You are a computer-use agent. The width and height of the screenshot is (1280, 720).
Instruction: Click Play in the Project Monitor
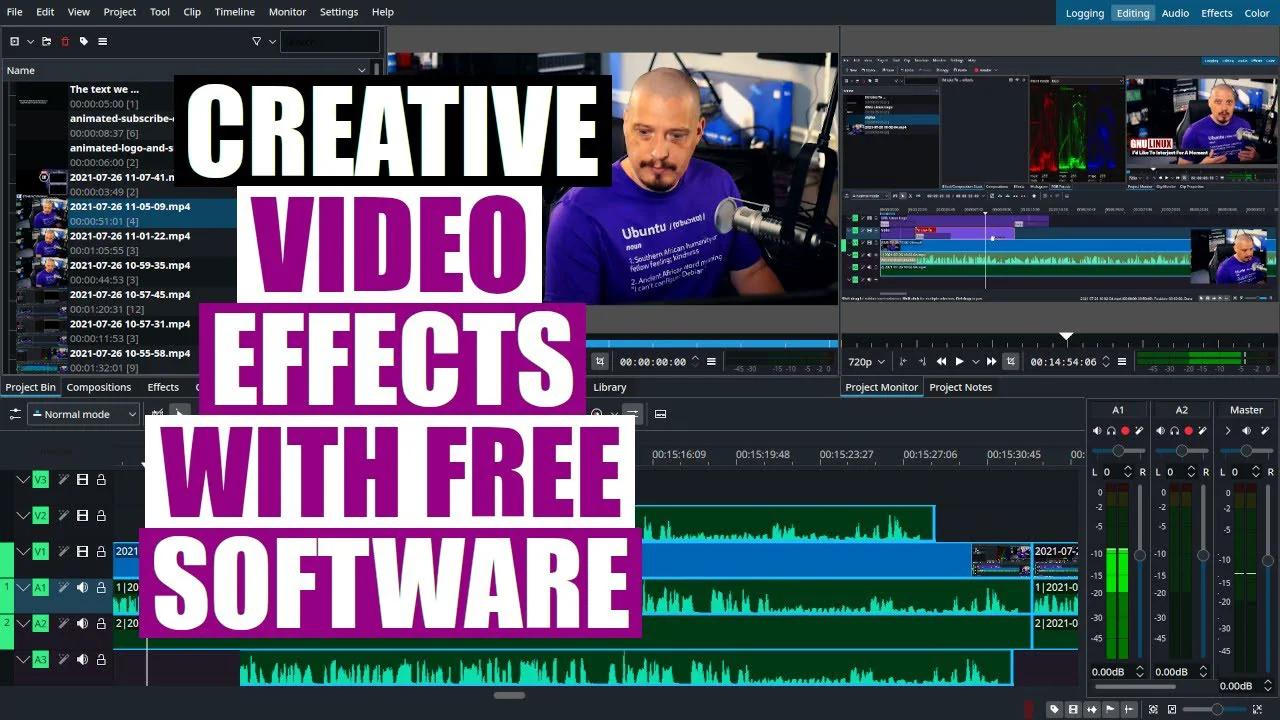click(x=960, y=361)
